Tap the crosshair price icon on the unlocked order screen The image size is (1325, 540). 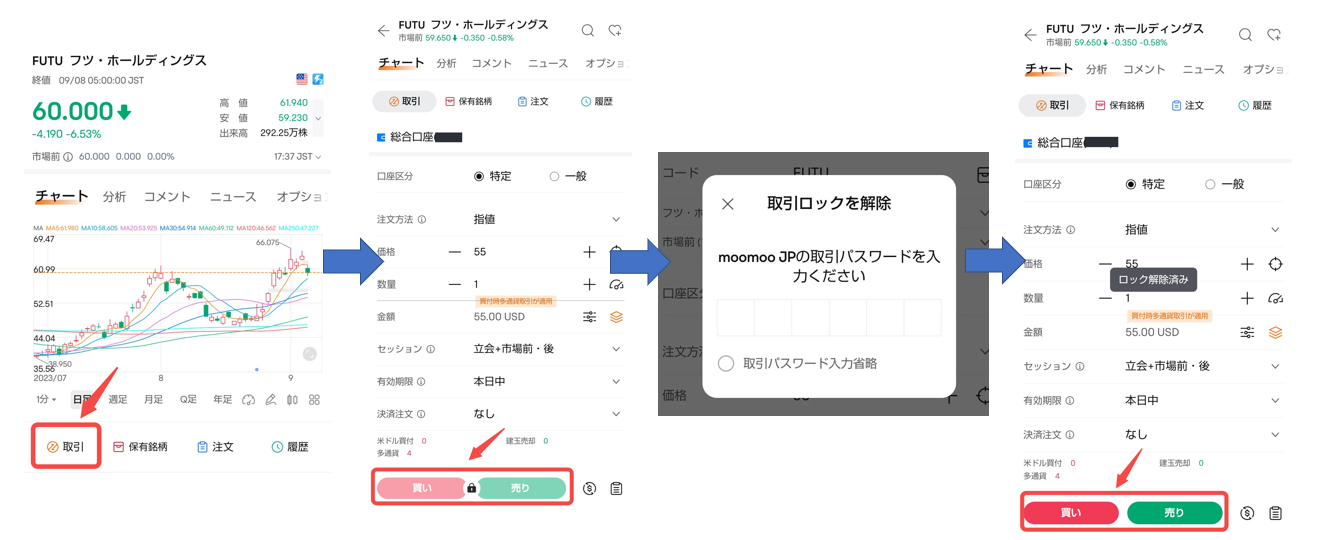click(1275, 264)
